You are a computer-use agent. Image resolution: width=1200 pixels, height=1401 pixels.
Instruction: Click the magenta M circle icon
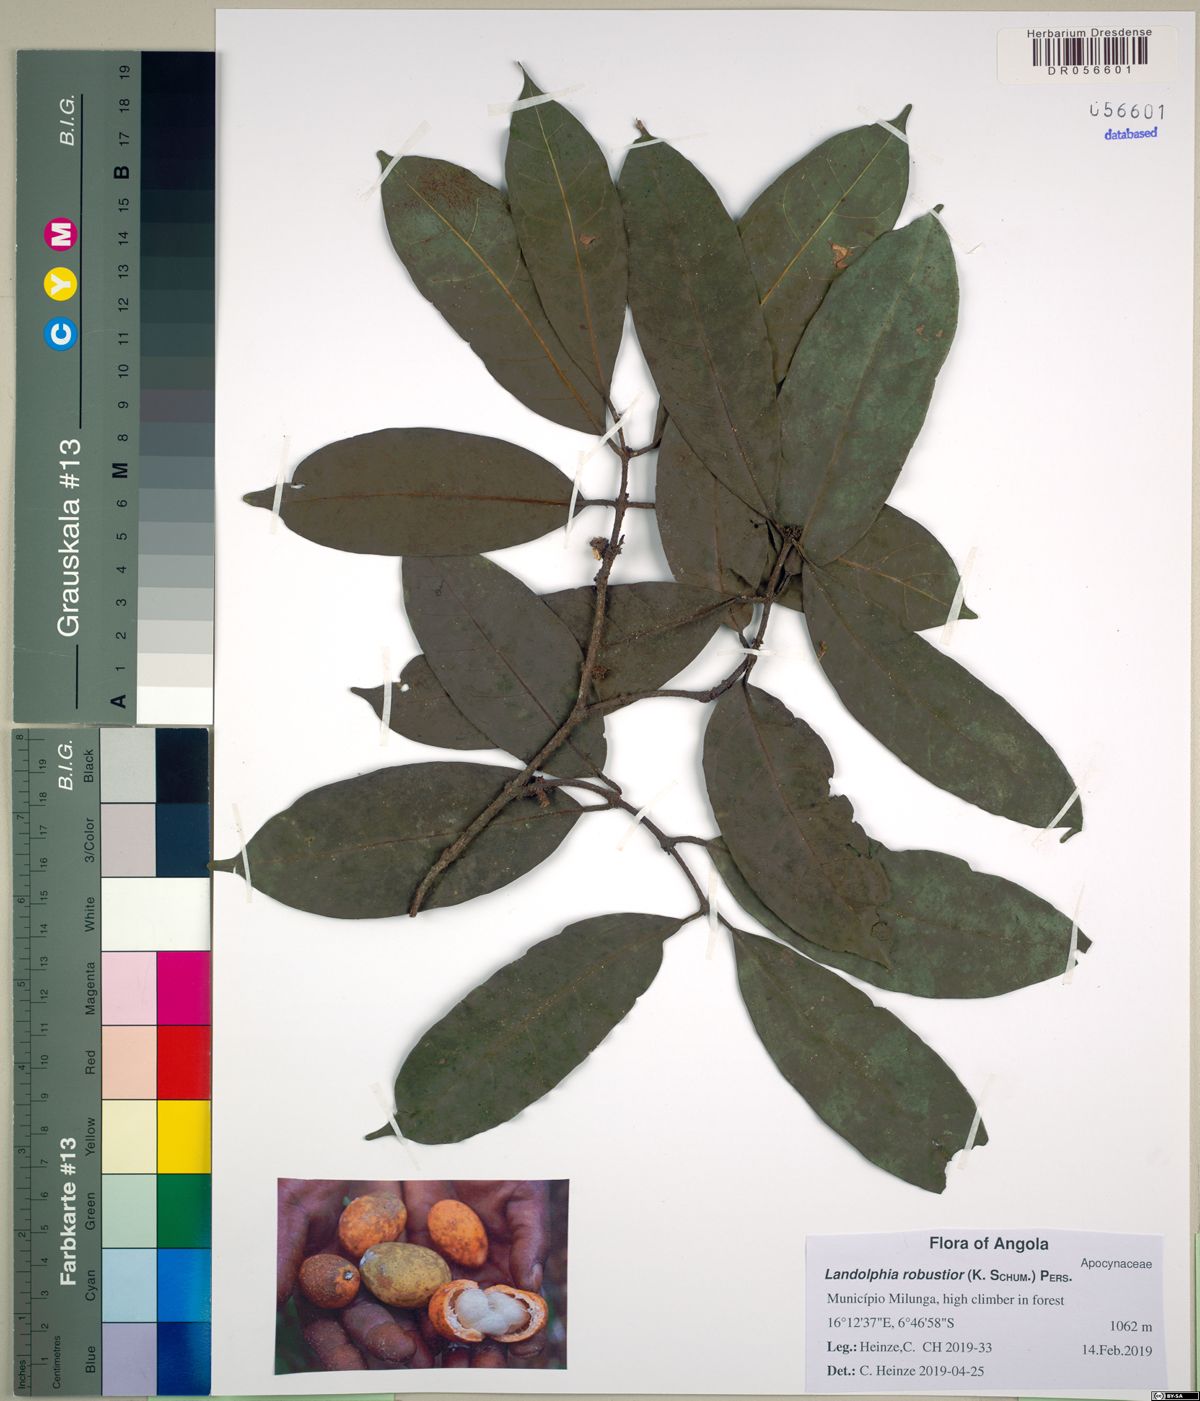tap(62, 234)
